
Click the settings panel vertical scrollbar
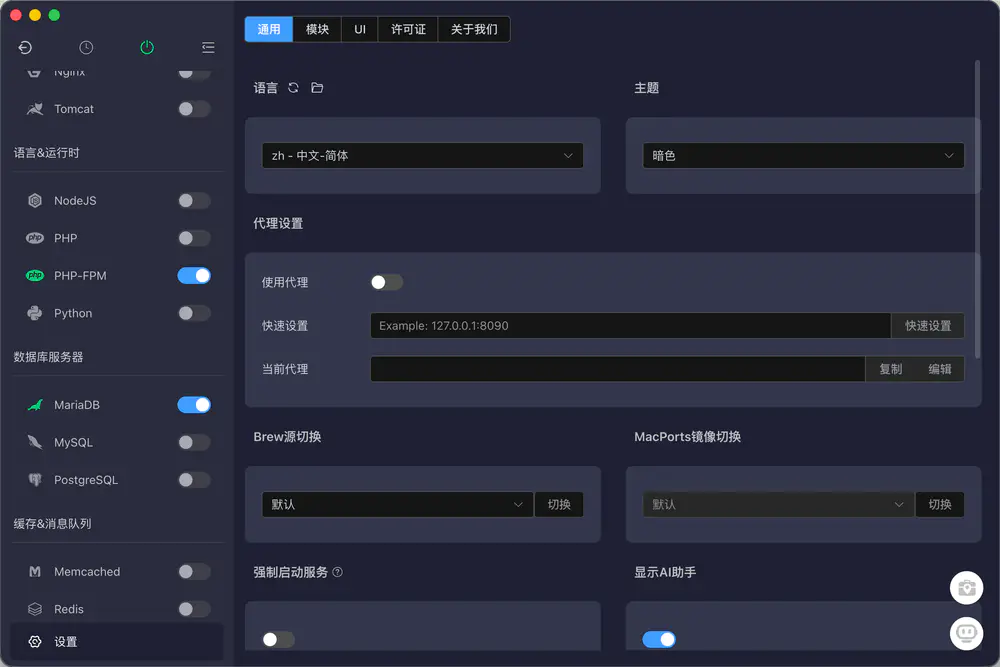point(977,209)
